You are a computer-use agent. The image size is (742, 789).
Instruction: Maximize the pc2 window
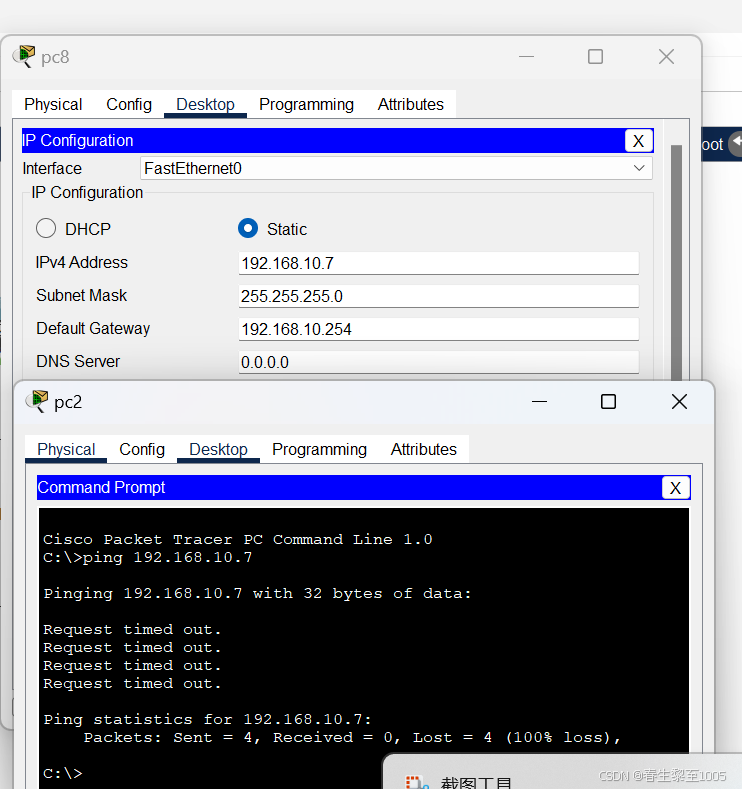pos(609,402)
